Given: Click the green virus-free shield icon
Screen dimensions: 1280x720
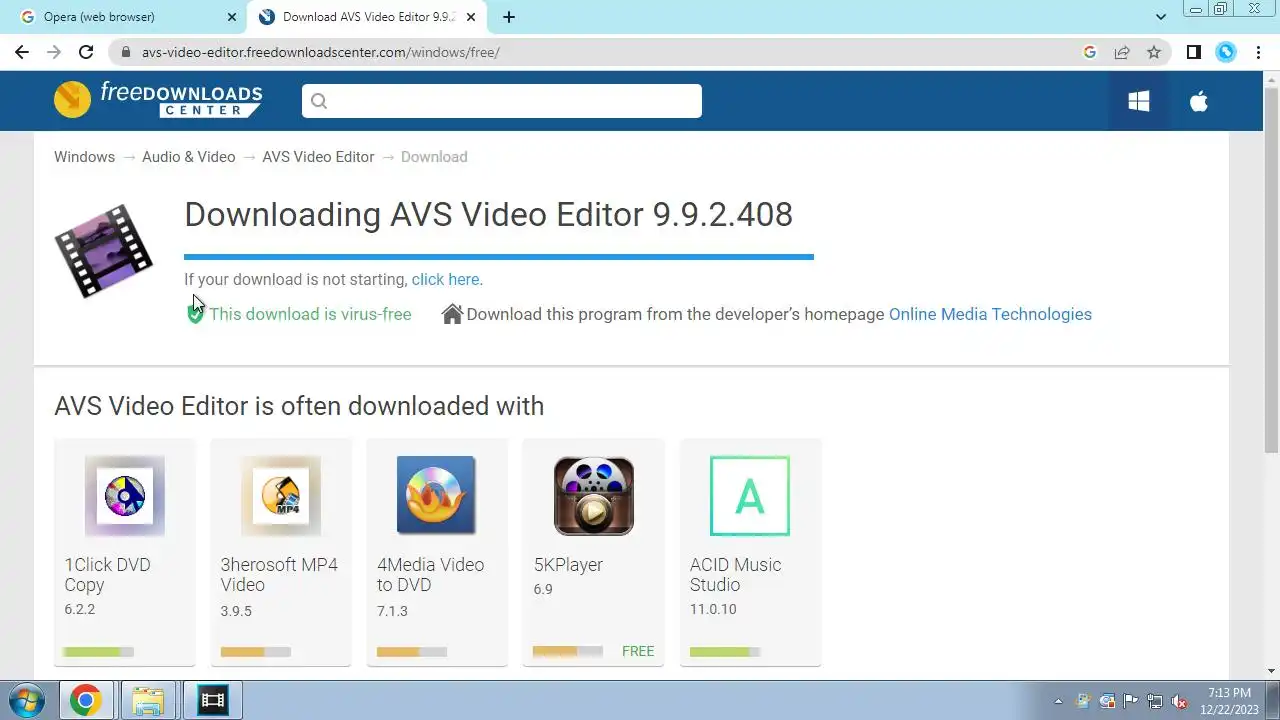Looking at the screenshot, I should pos(195,314).
